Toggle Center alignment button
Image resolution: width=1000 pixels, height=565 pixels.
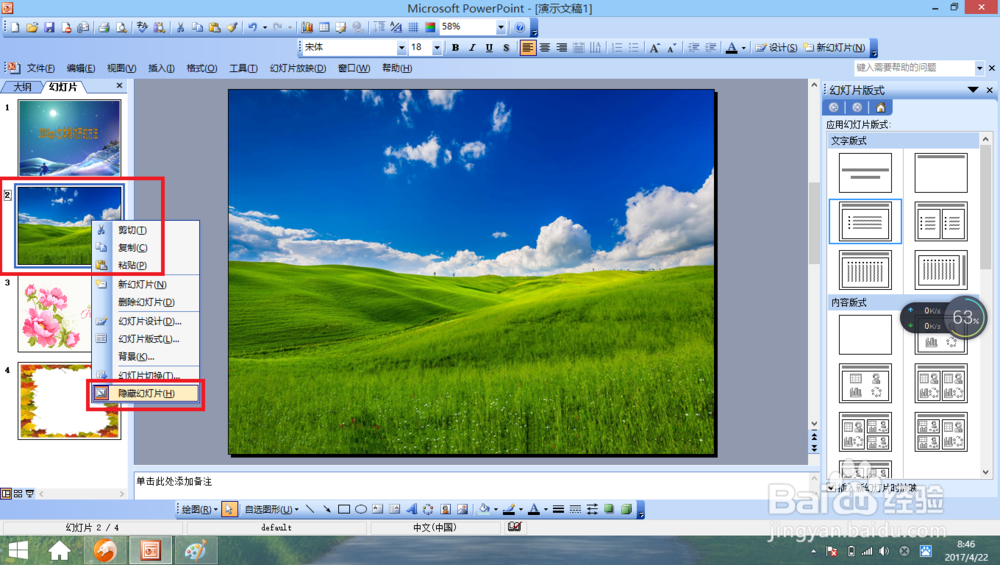pos(545,48)
